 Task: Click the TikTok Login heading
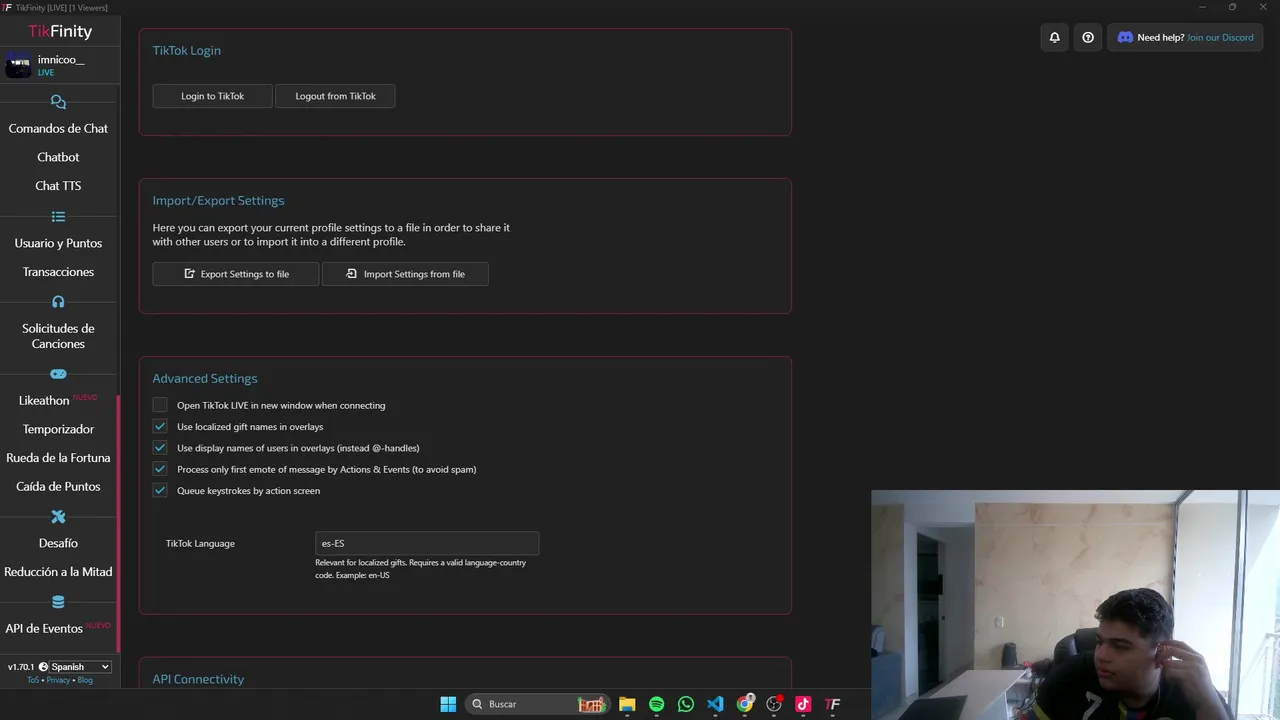coord(187,50)
